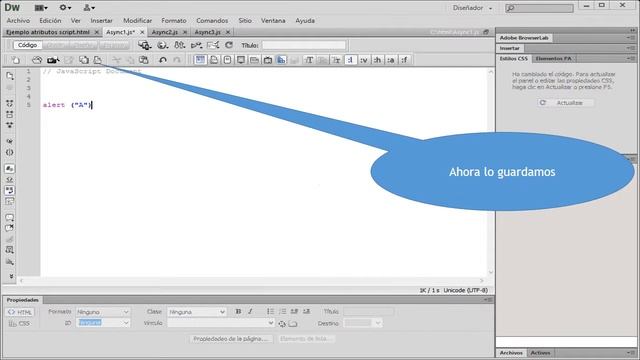
Task: Open the Edición menu
Action: pos(50,20)
